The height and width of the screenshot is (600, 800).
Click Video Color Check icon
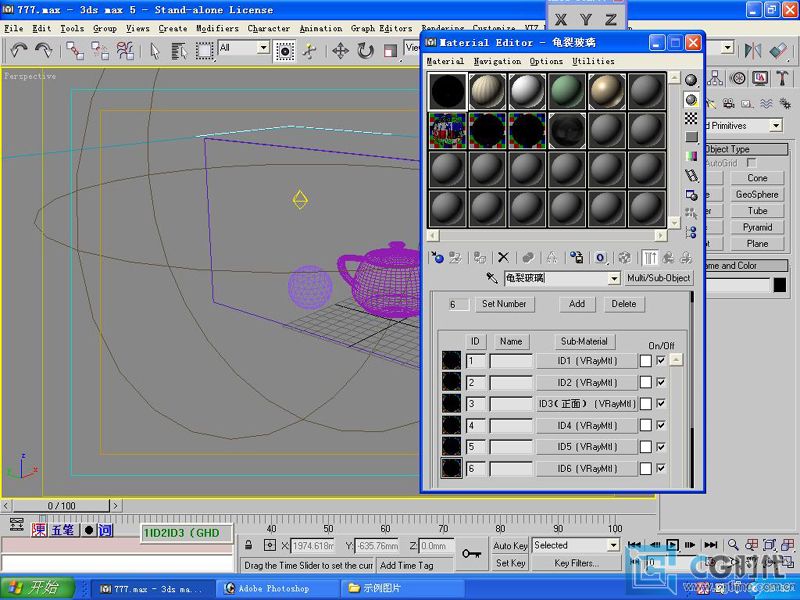(x=691, y=156)
